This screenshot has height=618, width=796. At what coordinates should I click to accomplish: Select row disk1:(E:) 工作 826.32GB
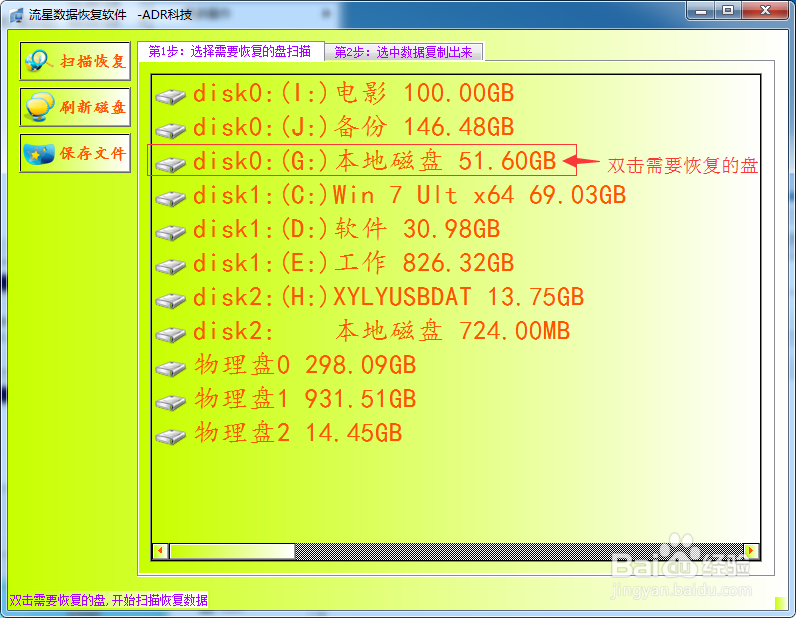pos(335,264)
